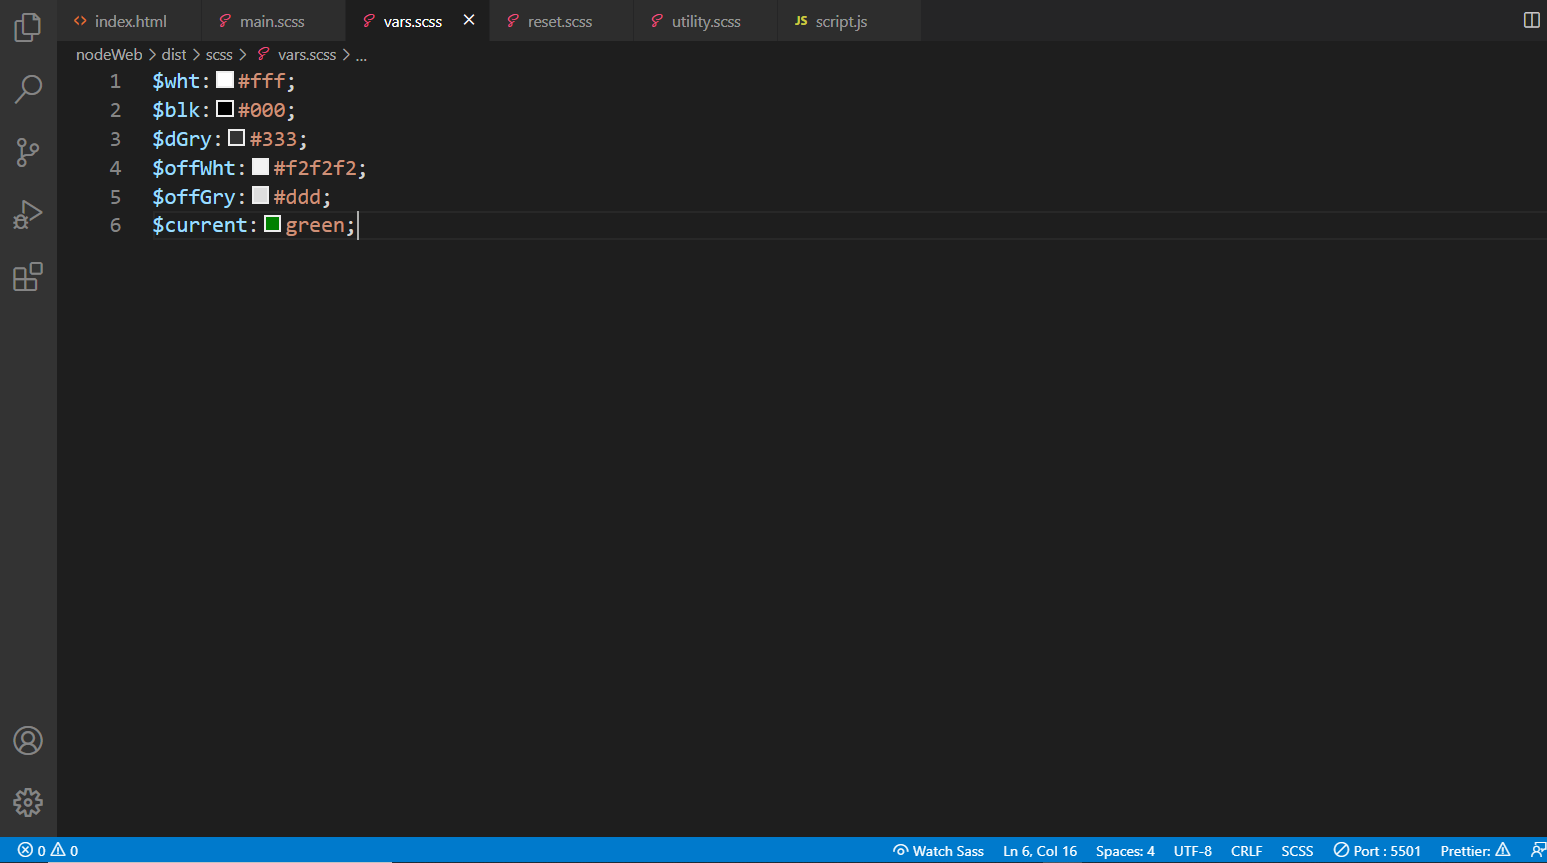Split the editor to the right
The height and width of the screenshot is (863, 1547).
(1531, 19)
